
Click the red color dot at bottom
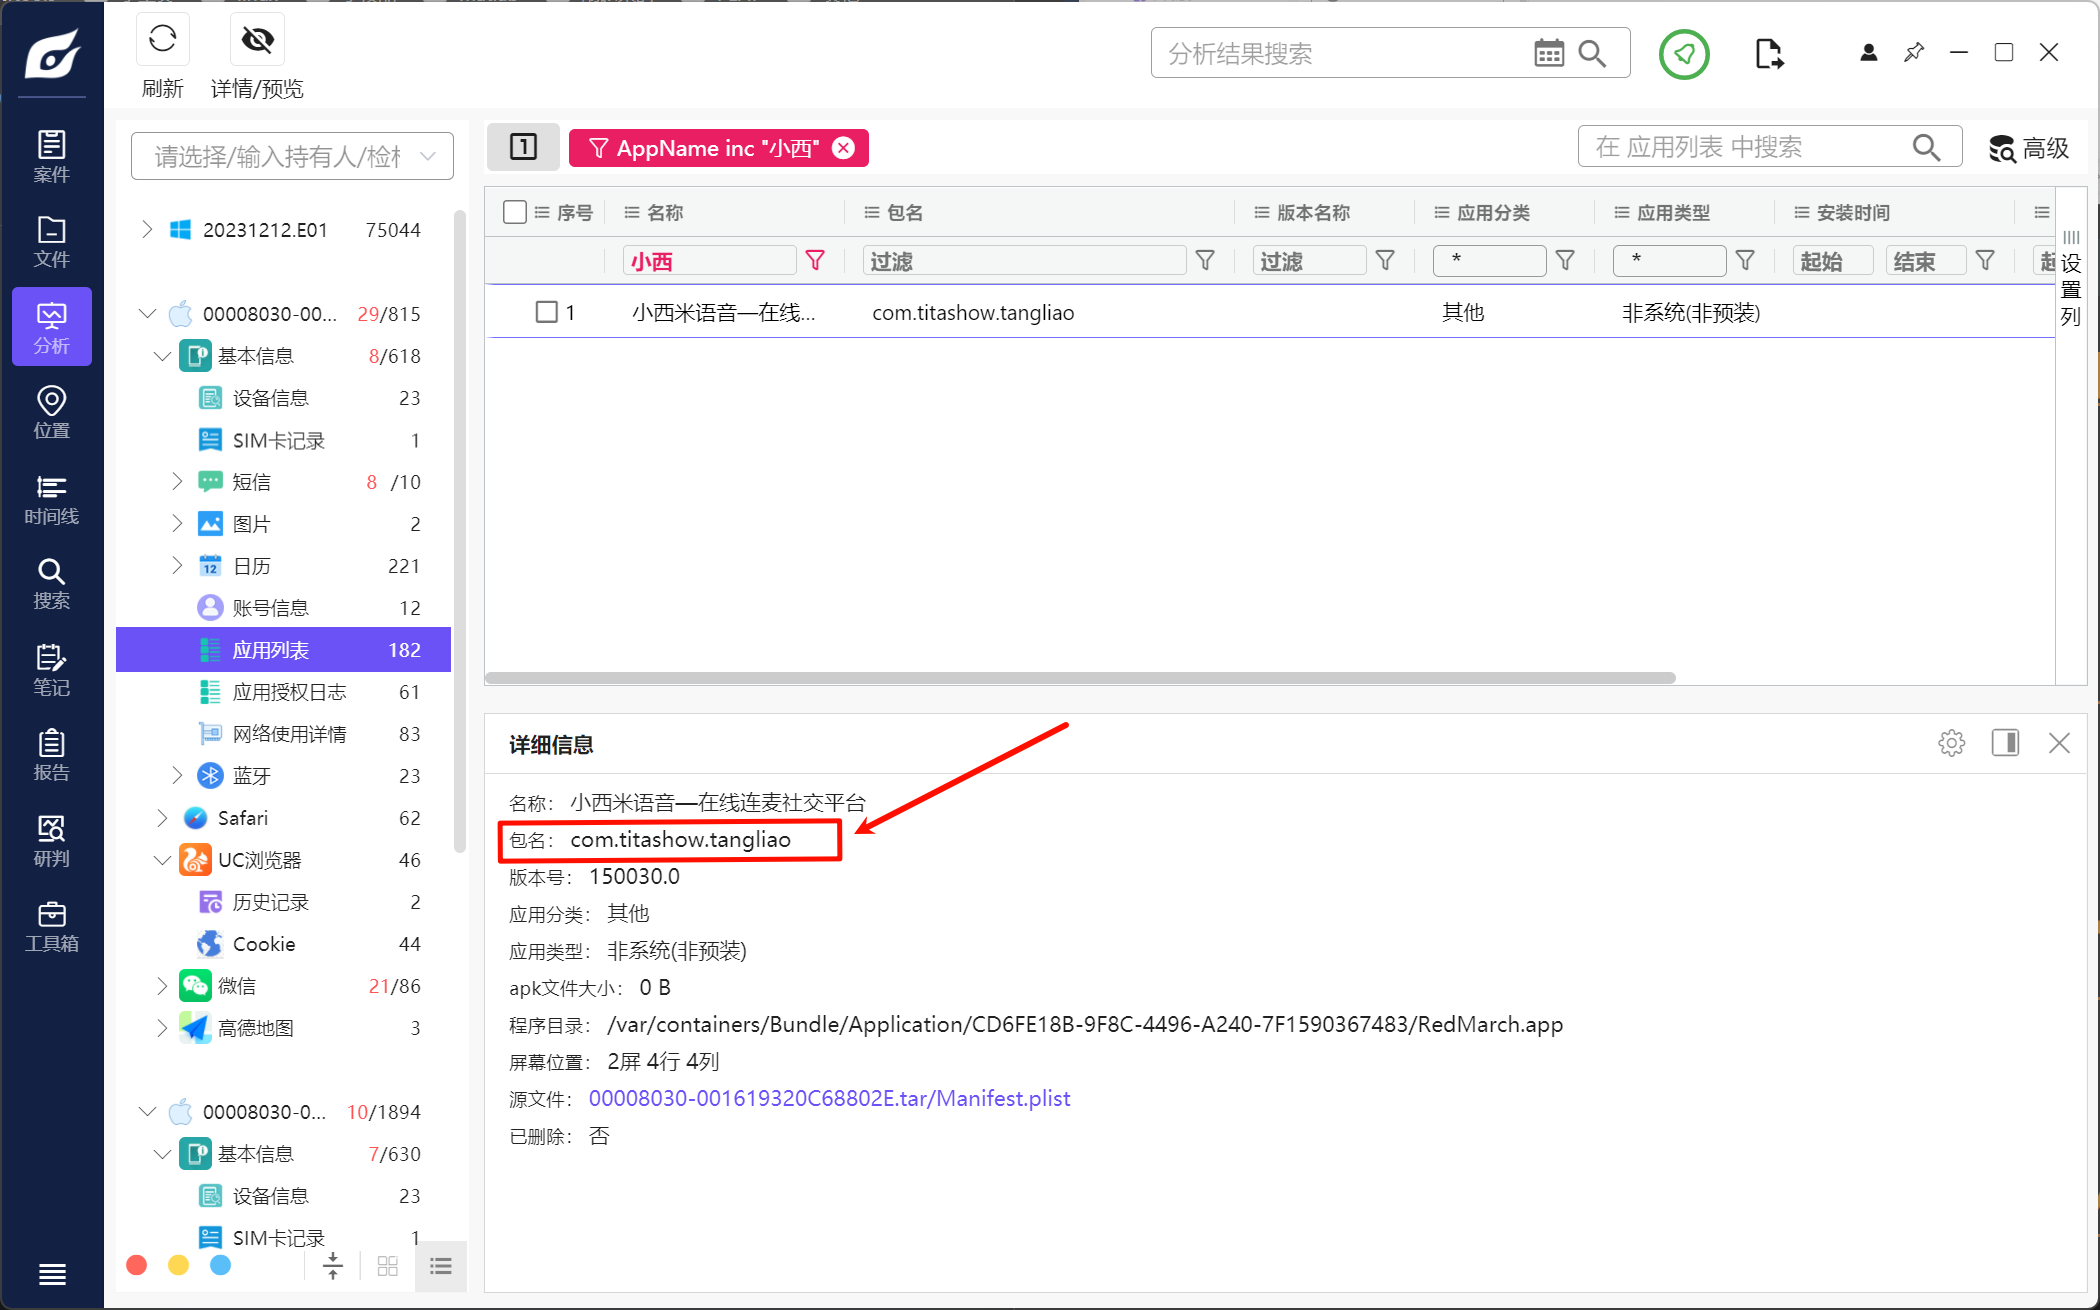137,1265
